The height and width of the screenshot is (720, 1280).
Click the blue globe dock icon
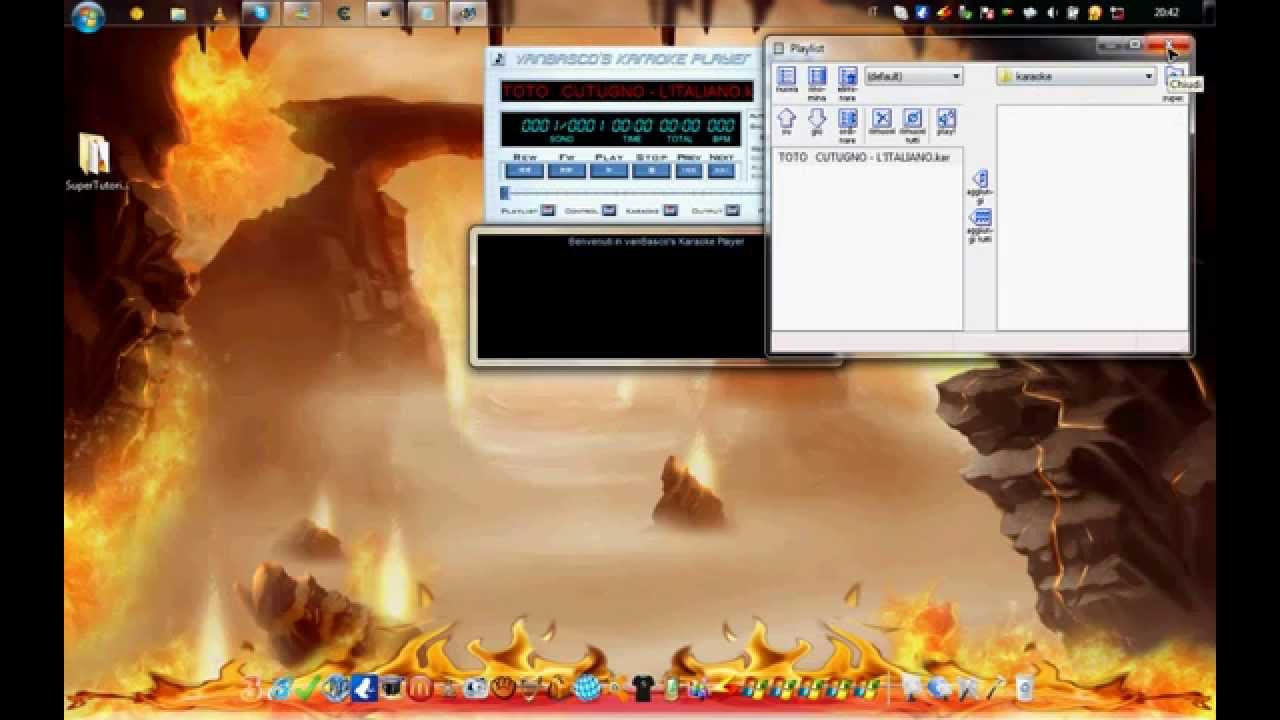click(x=586, y=689)
